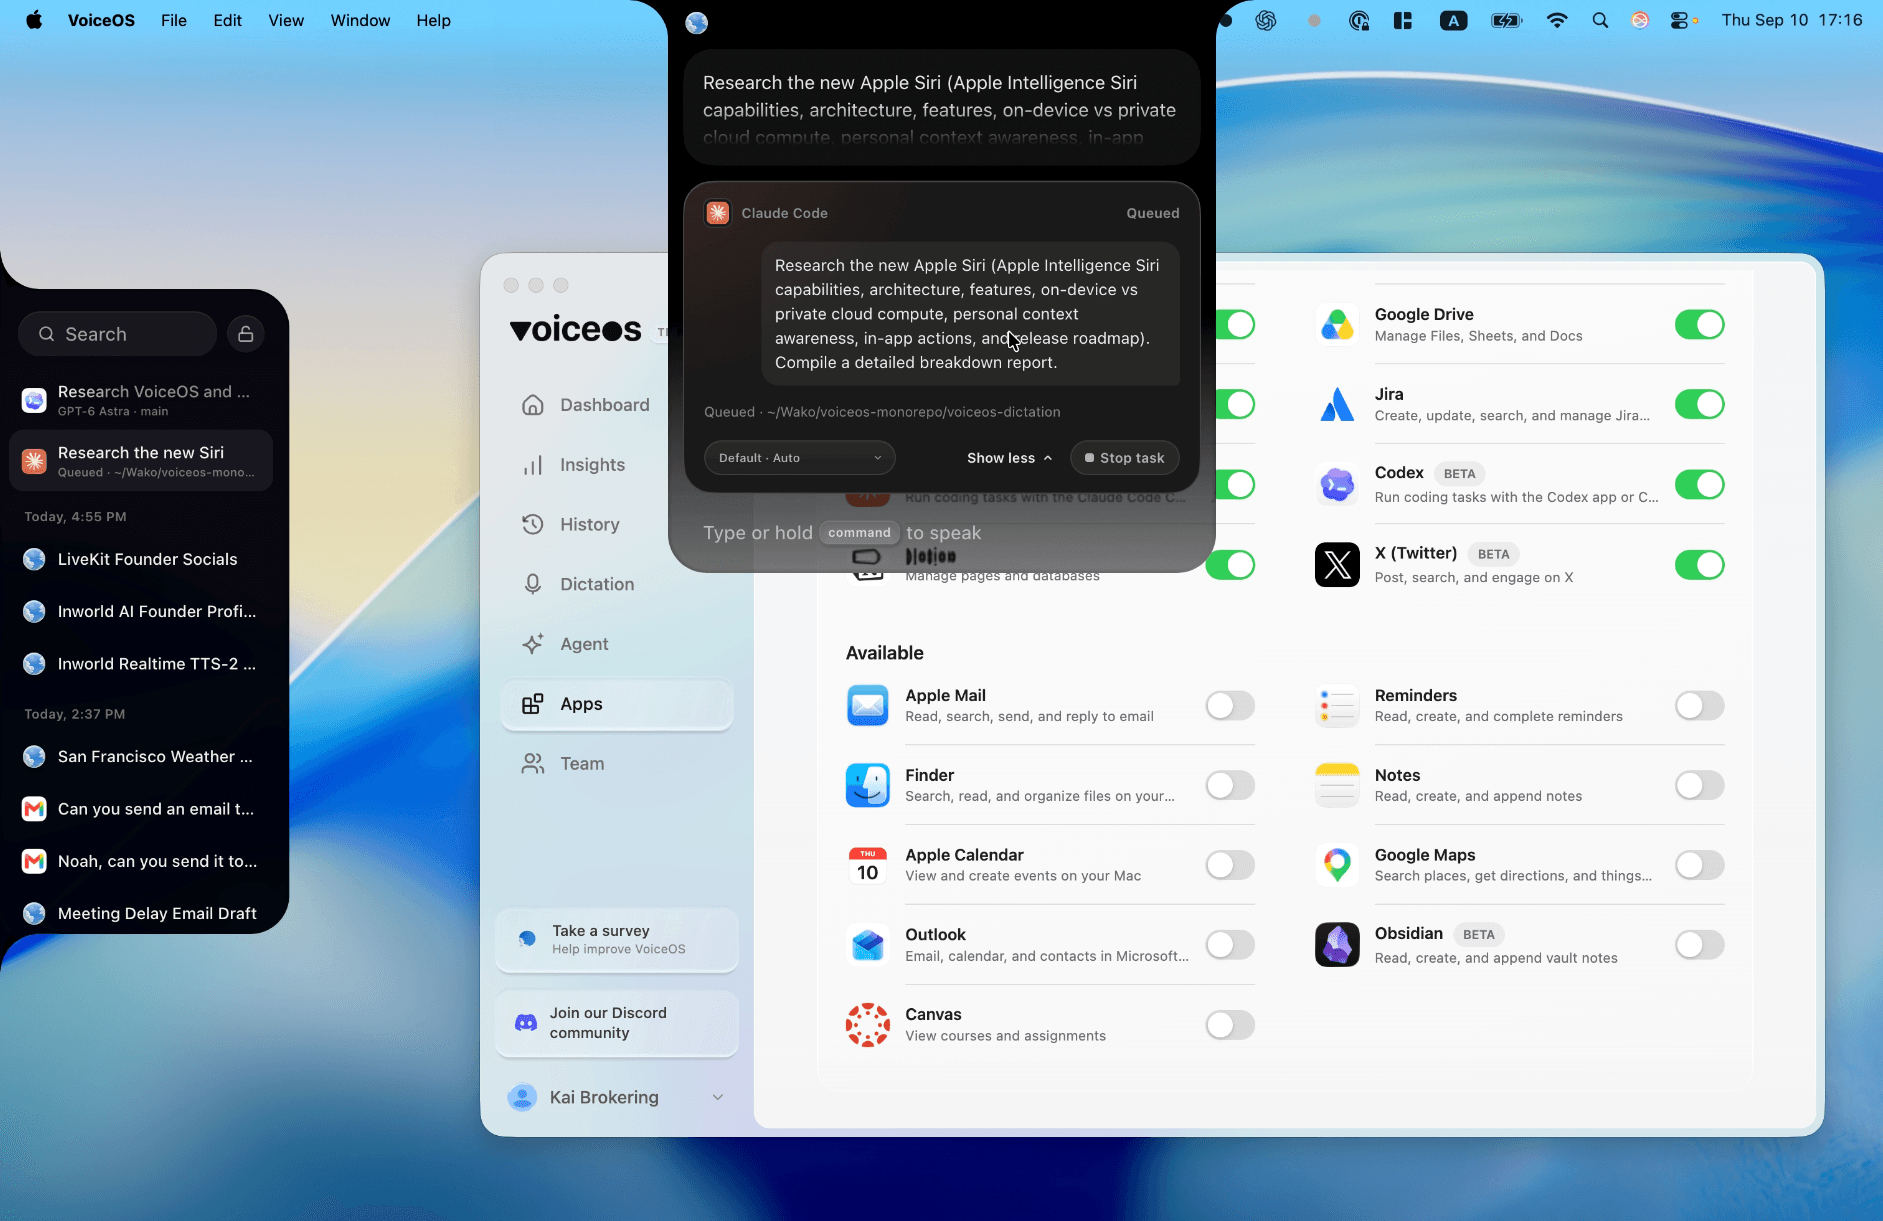Click the Stop task button
This screenshot has height=1221, width=1883.
(1125, 458)
